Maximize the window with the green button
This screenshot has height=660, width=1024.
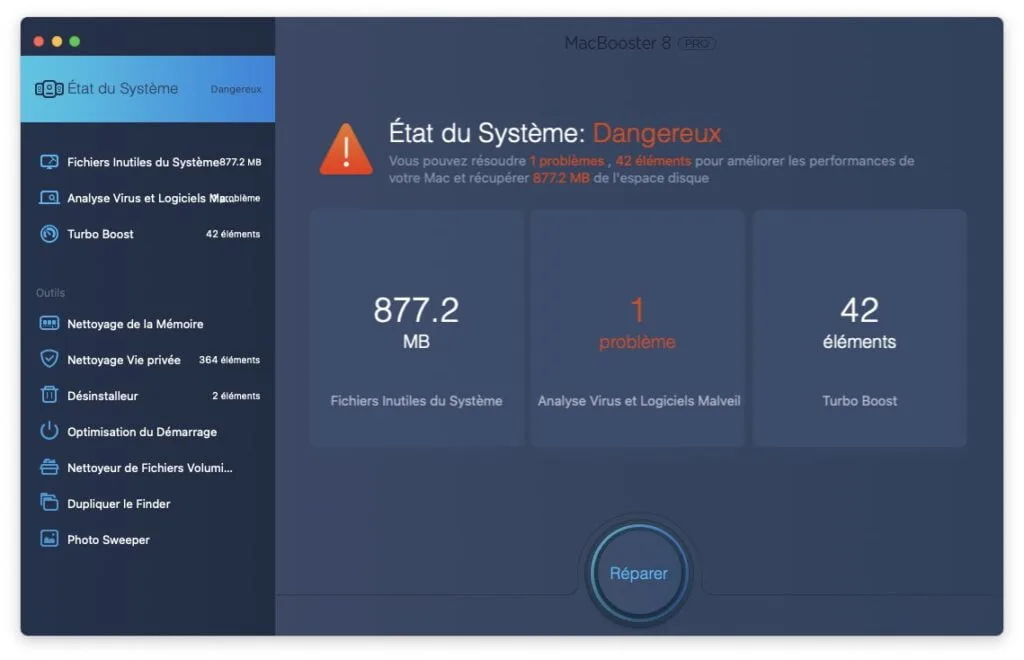point(74,41)
